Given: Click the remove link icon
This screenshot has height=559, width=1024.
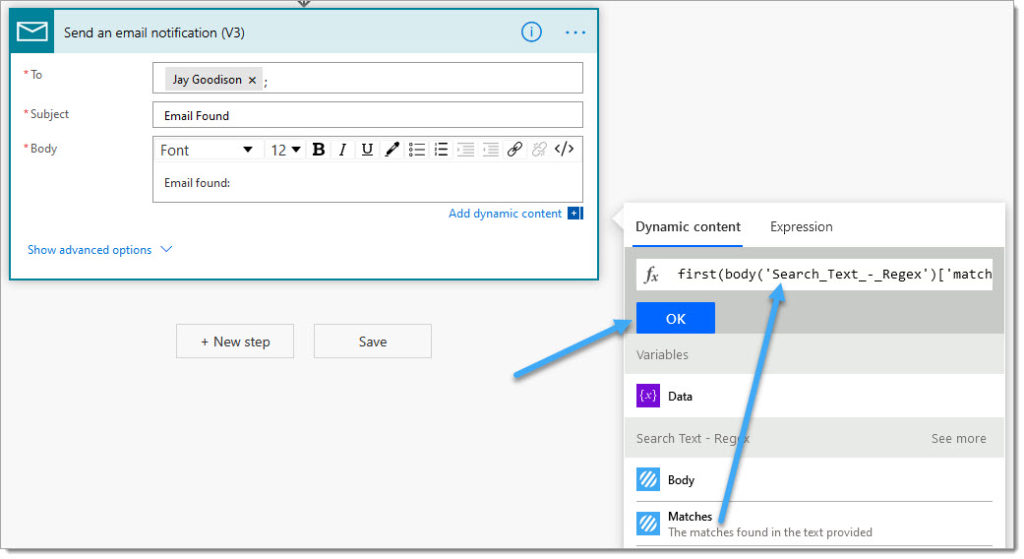Looking at the screenshot, I should click(x=539, y=150).
